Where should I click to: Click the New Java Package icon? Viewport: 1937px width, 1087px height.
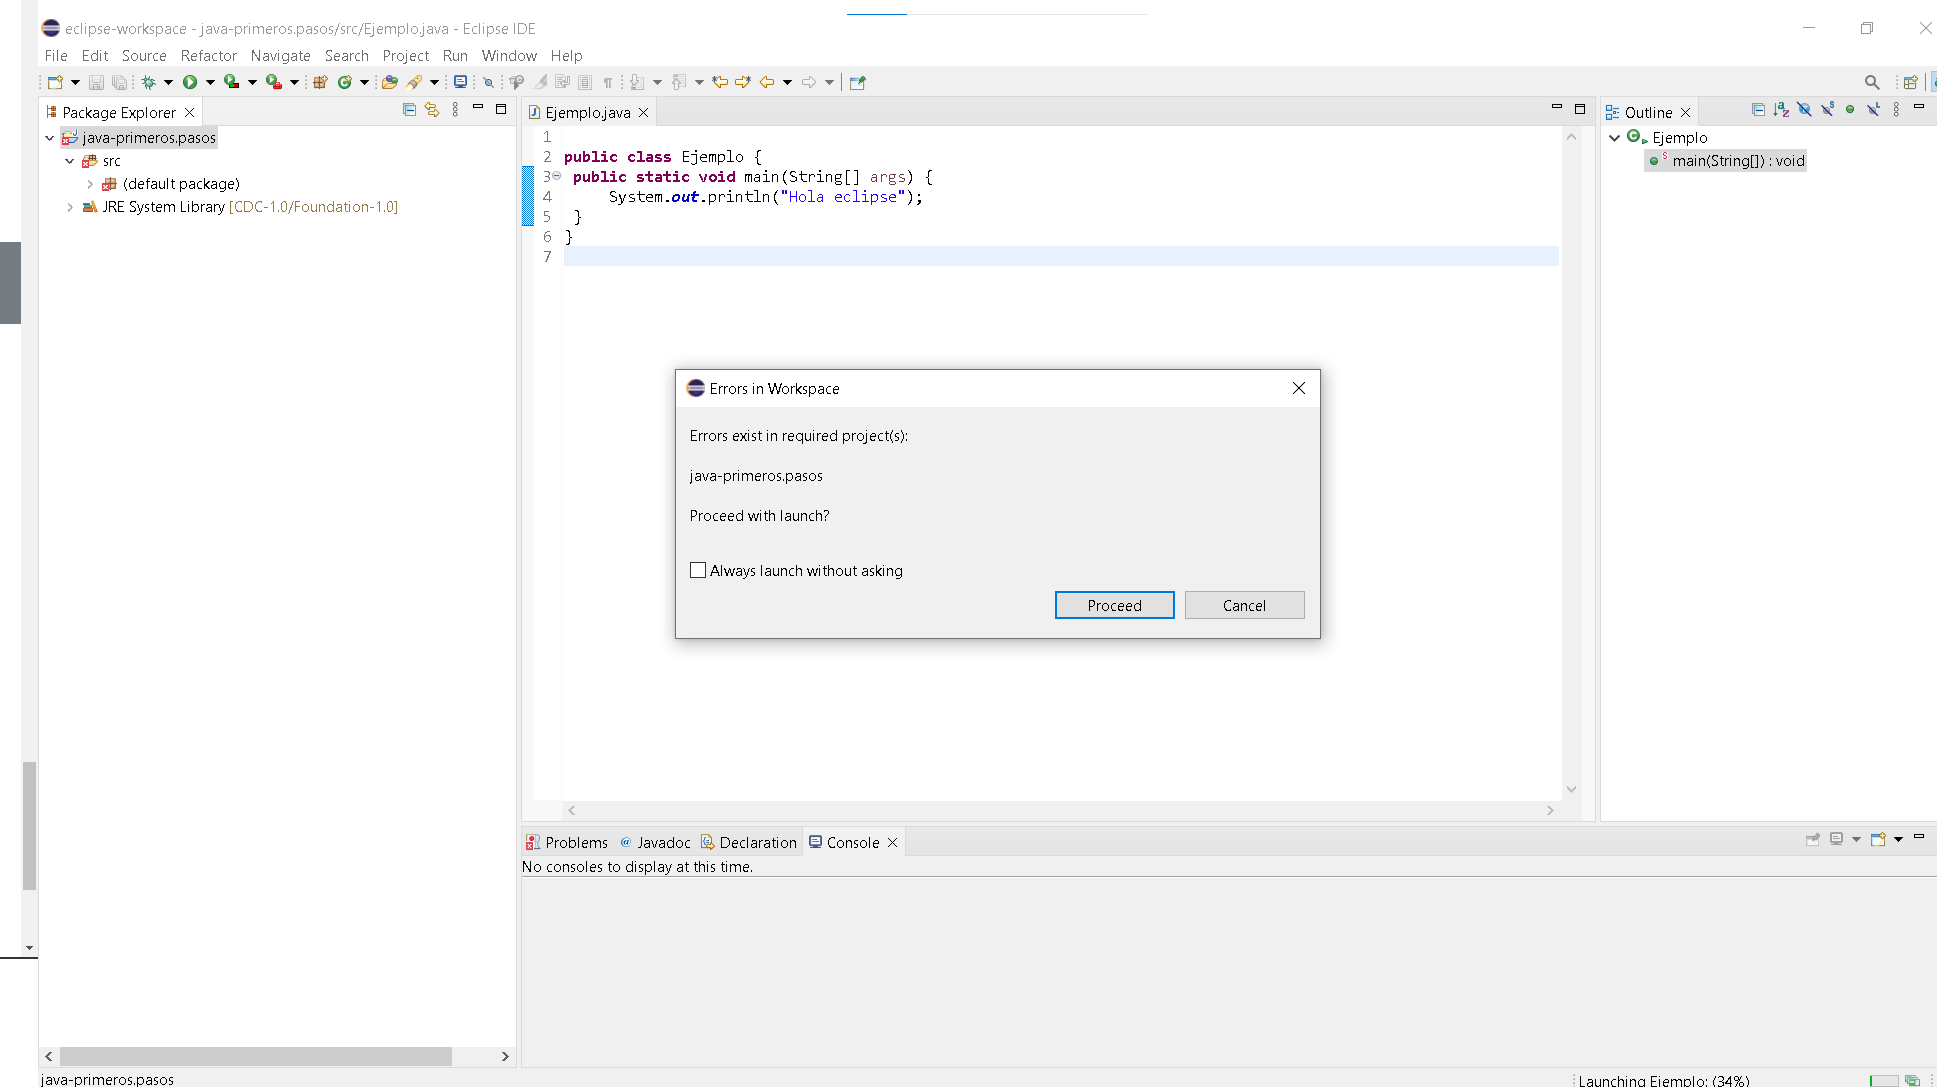pyautogui.click(x=320, y=82)
